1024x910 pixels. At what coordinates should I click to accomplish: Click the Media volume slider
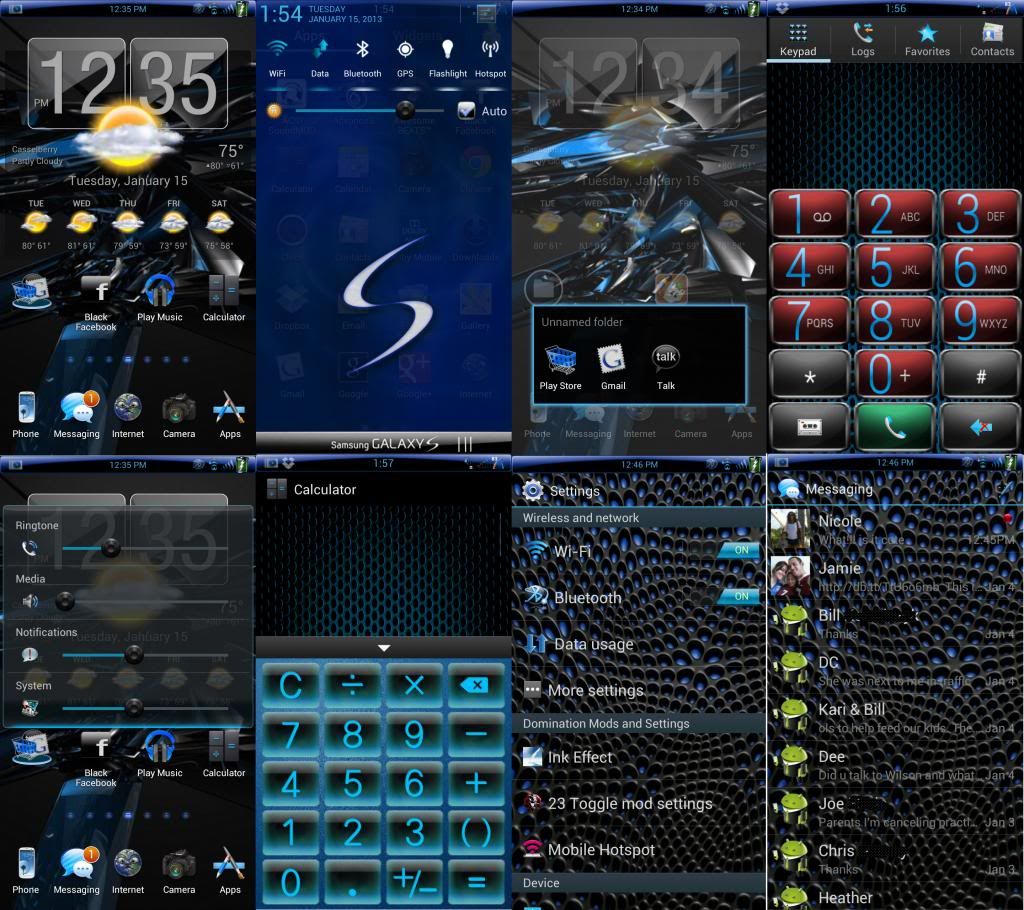click(140, 601)
